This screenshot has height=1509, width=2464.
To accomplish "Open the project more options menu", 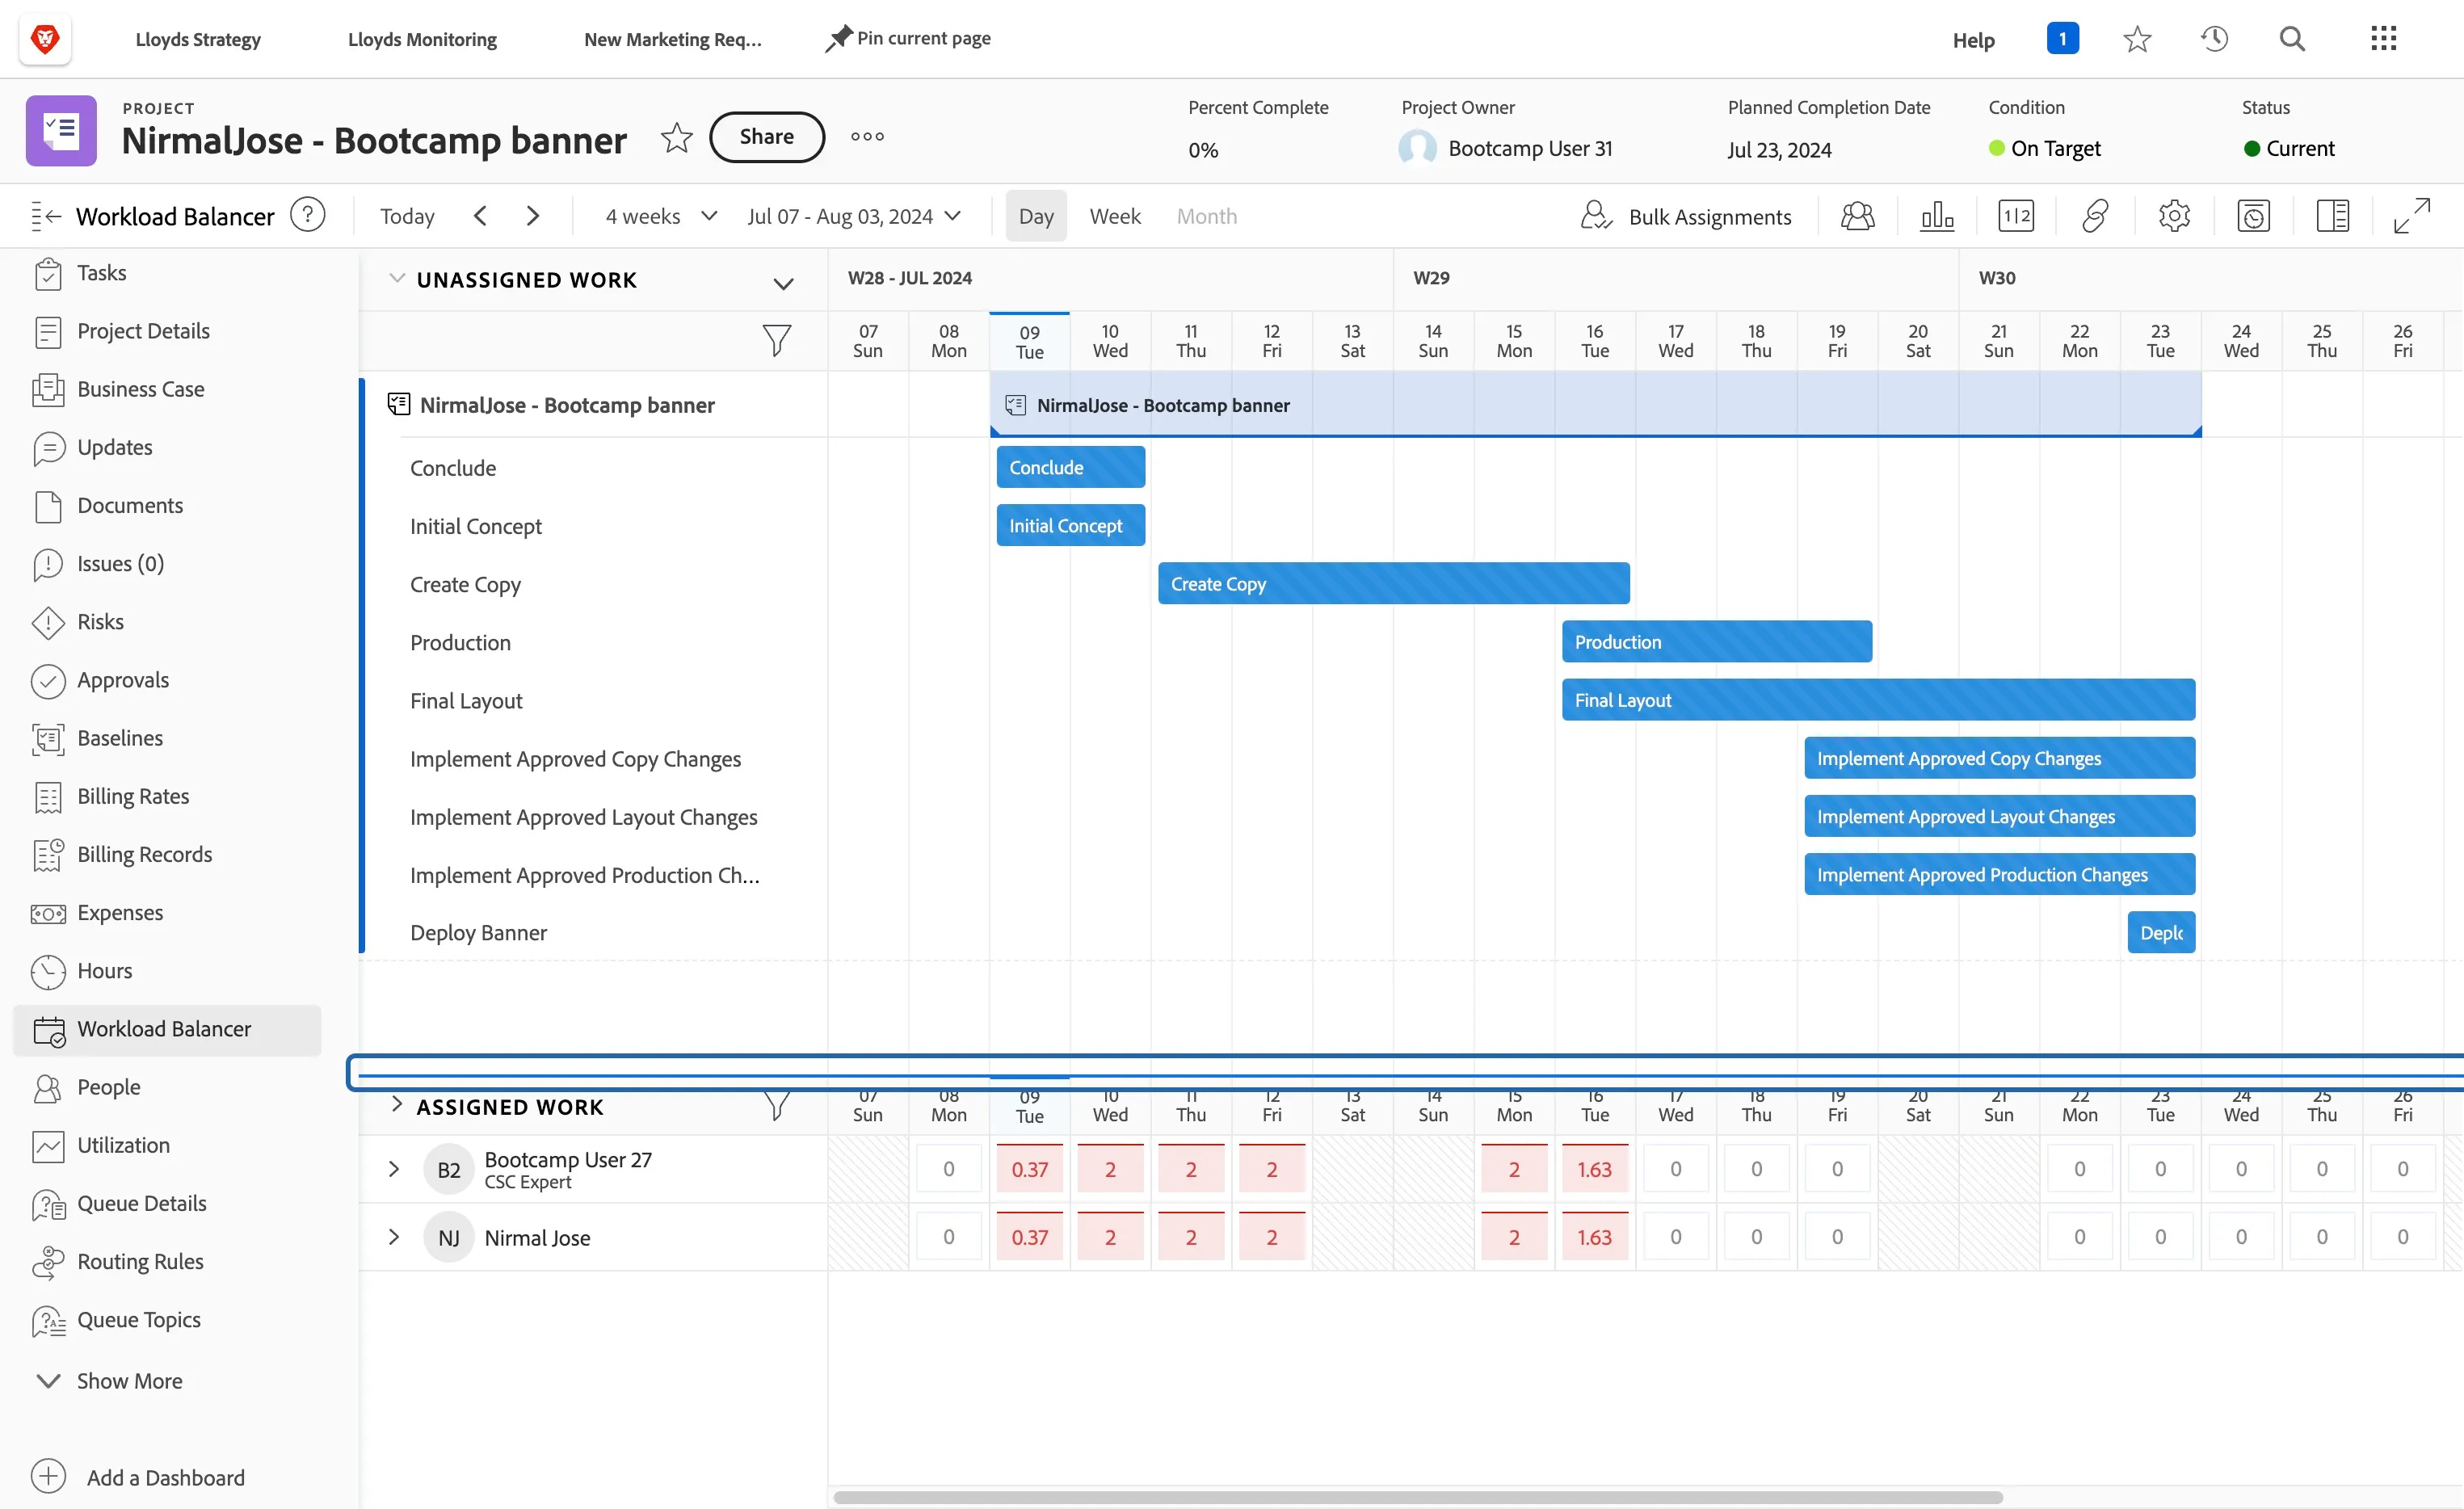I will tap(867, 137).
